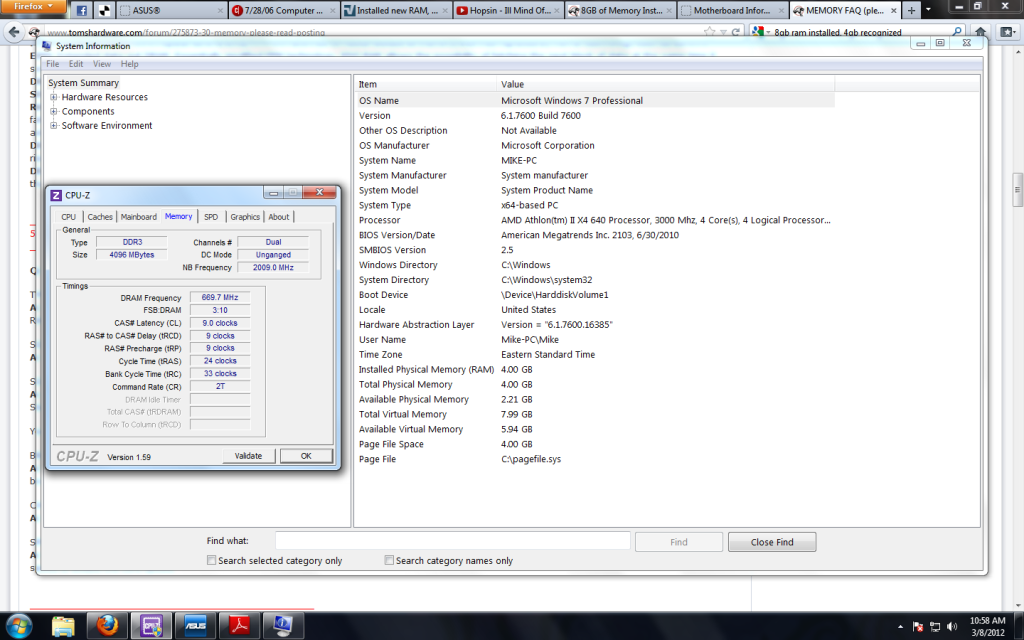Click the System Information title bar icon

pyautogui.click(x=46, y=46)
